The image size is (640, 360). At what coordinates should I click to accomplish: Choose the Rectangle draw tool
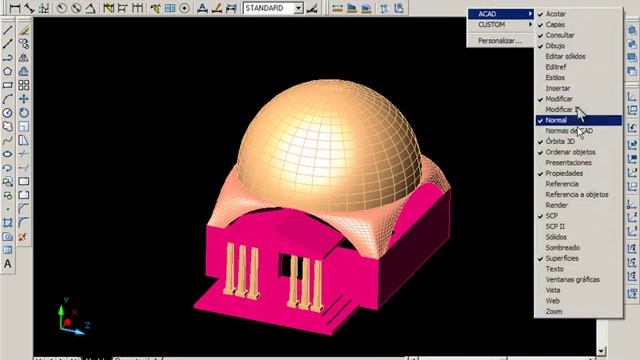pos(7,85)
